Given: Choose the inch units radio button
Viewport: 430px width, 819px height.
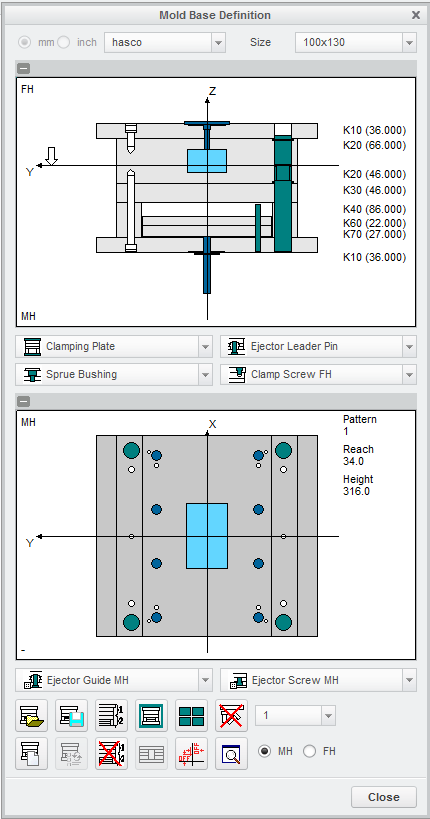Looking at the screenshot, I should coord(63,42).
